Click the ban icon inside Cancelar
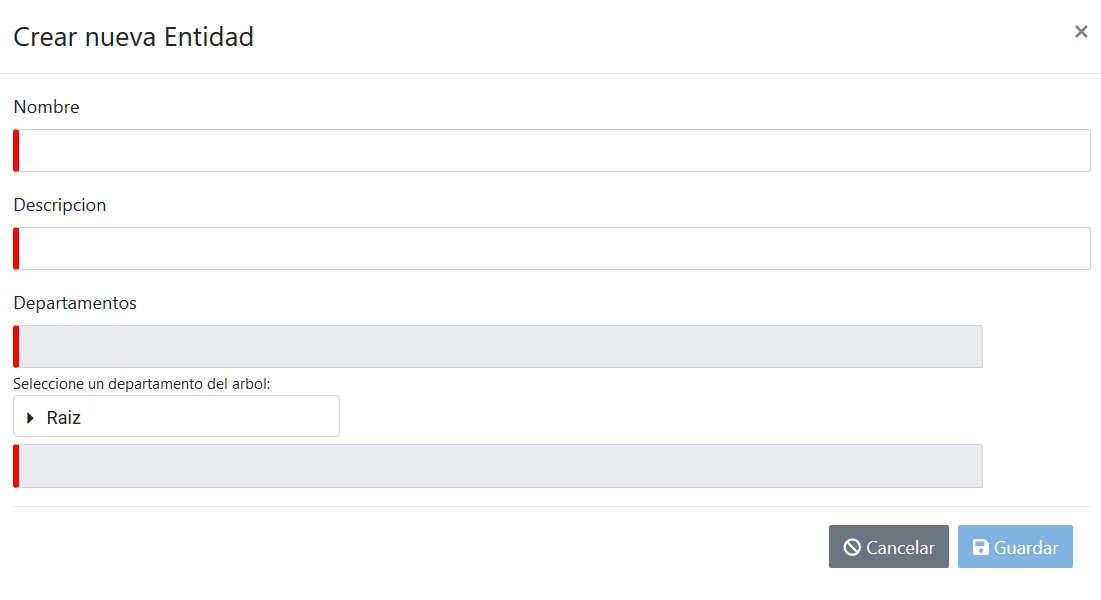 pos(852,547)
